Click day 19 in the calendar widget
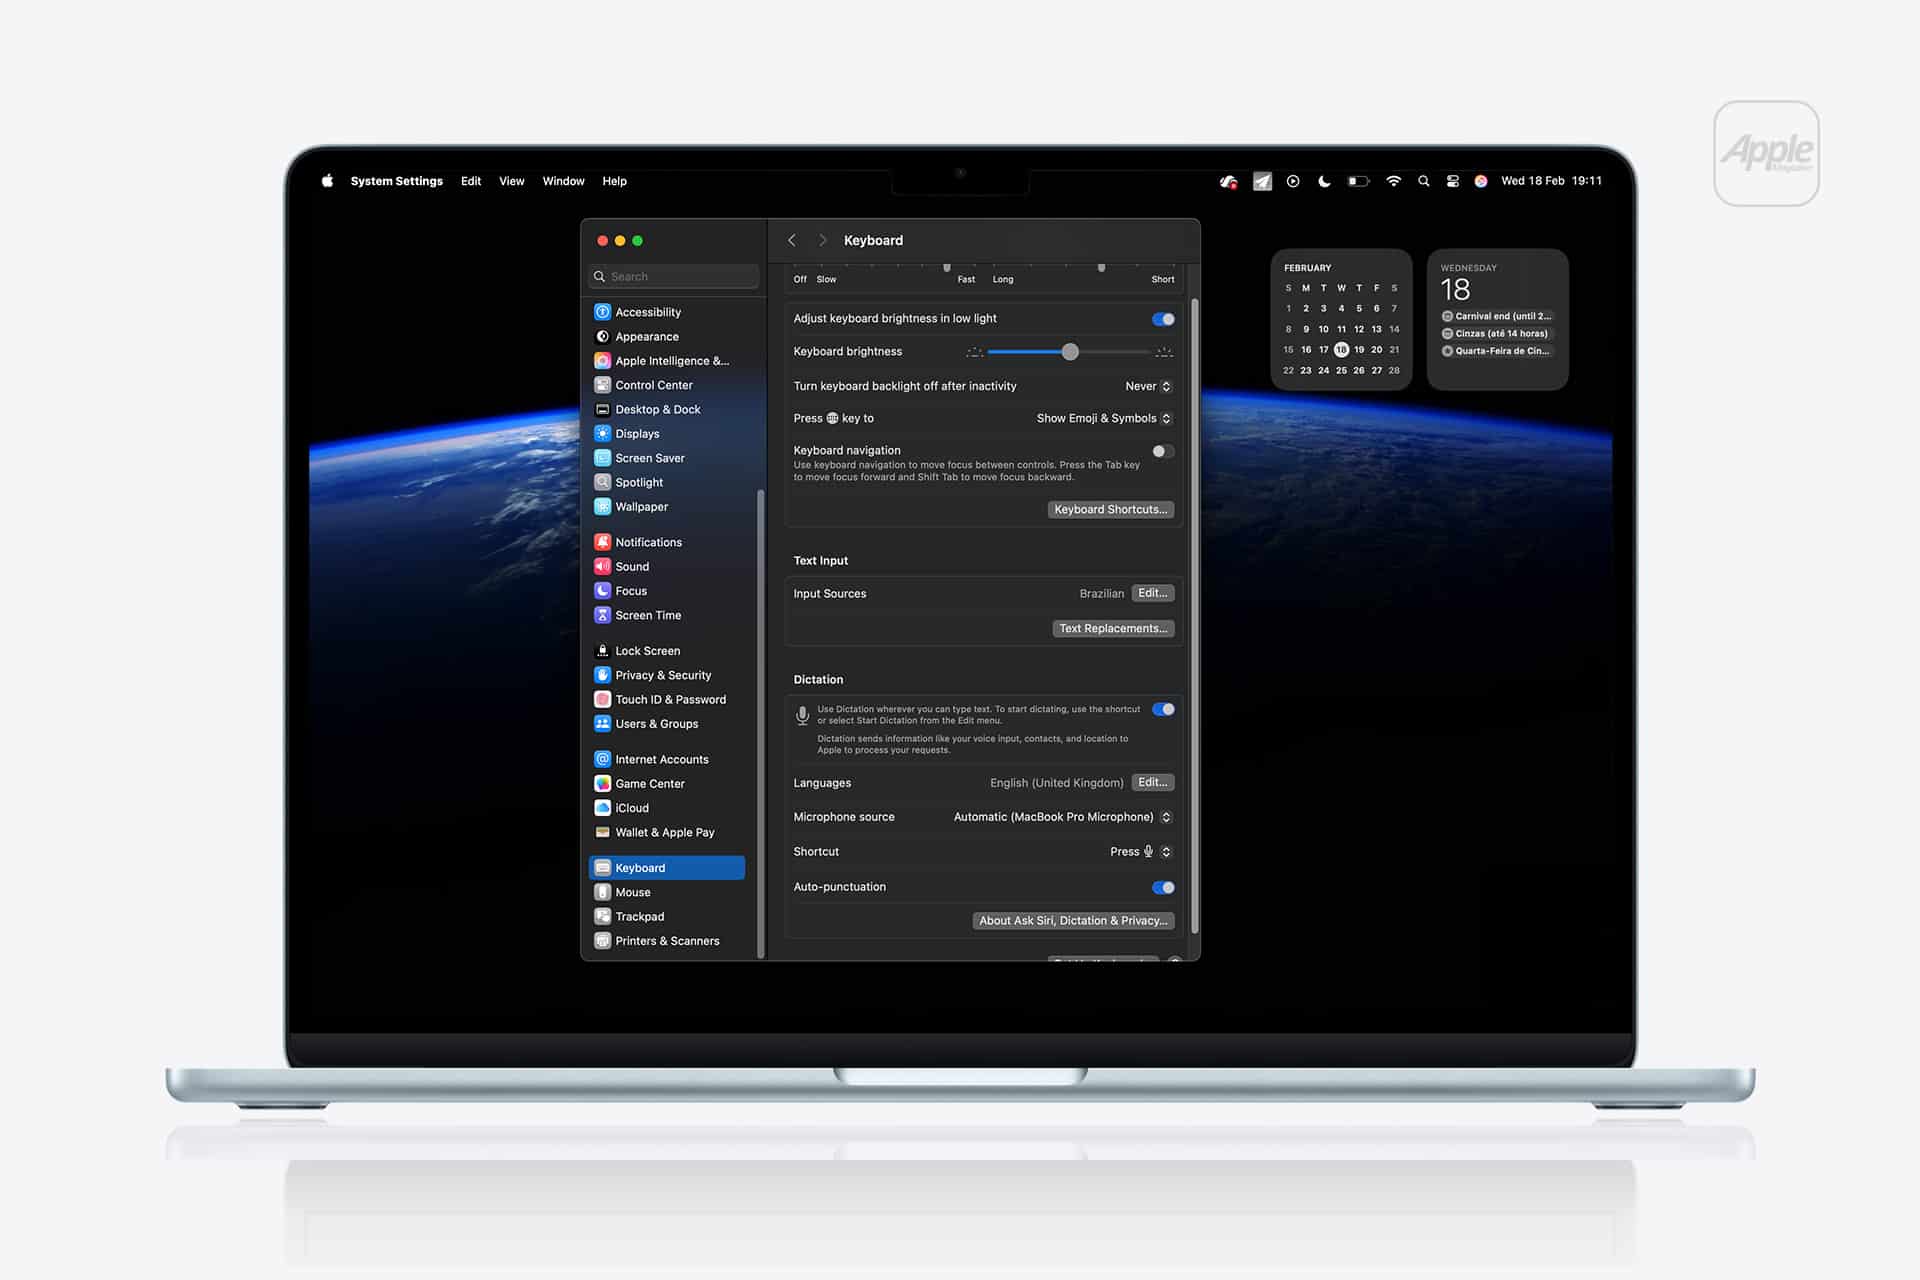 pyautogui.click(x=1359, y=349)
